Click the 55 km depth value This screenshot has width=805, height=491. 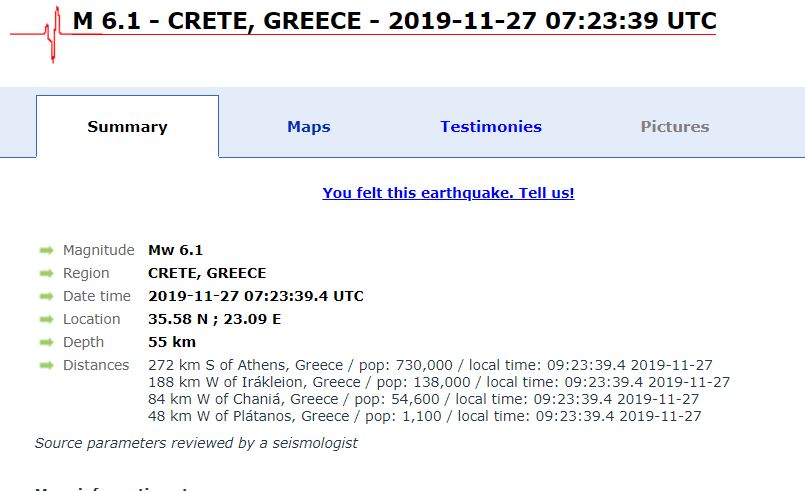click(x=172, y=342)
